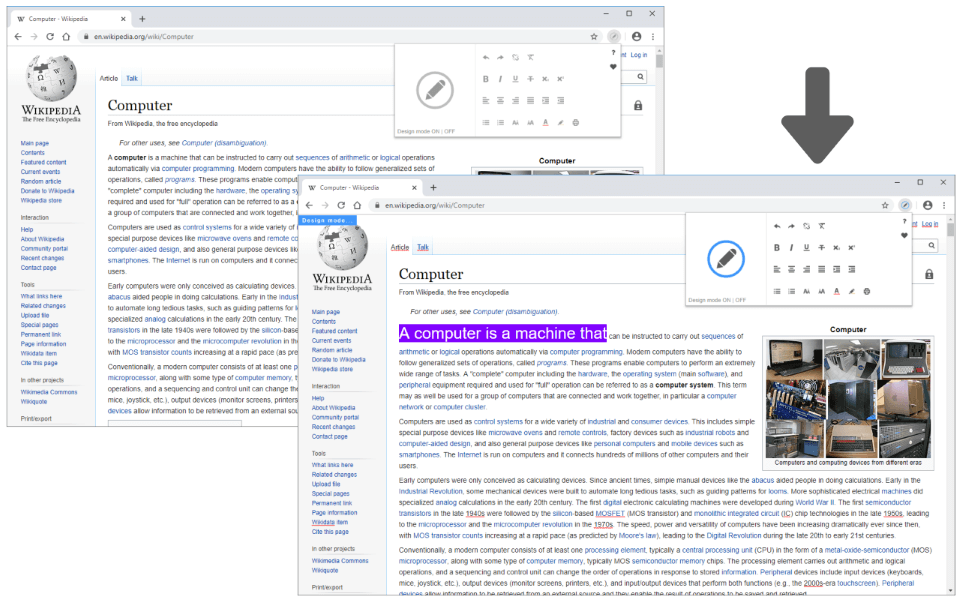Open new tab in front window
This screenshot has width=960, height=600.
click(433, 187)
